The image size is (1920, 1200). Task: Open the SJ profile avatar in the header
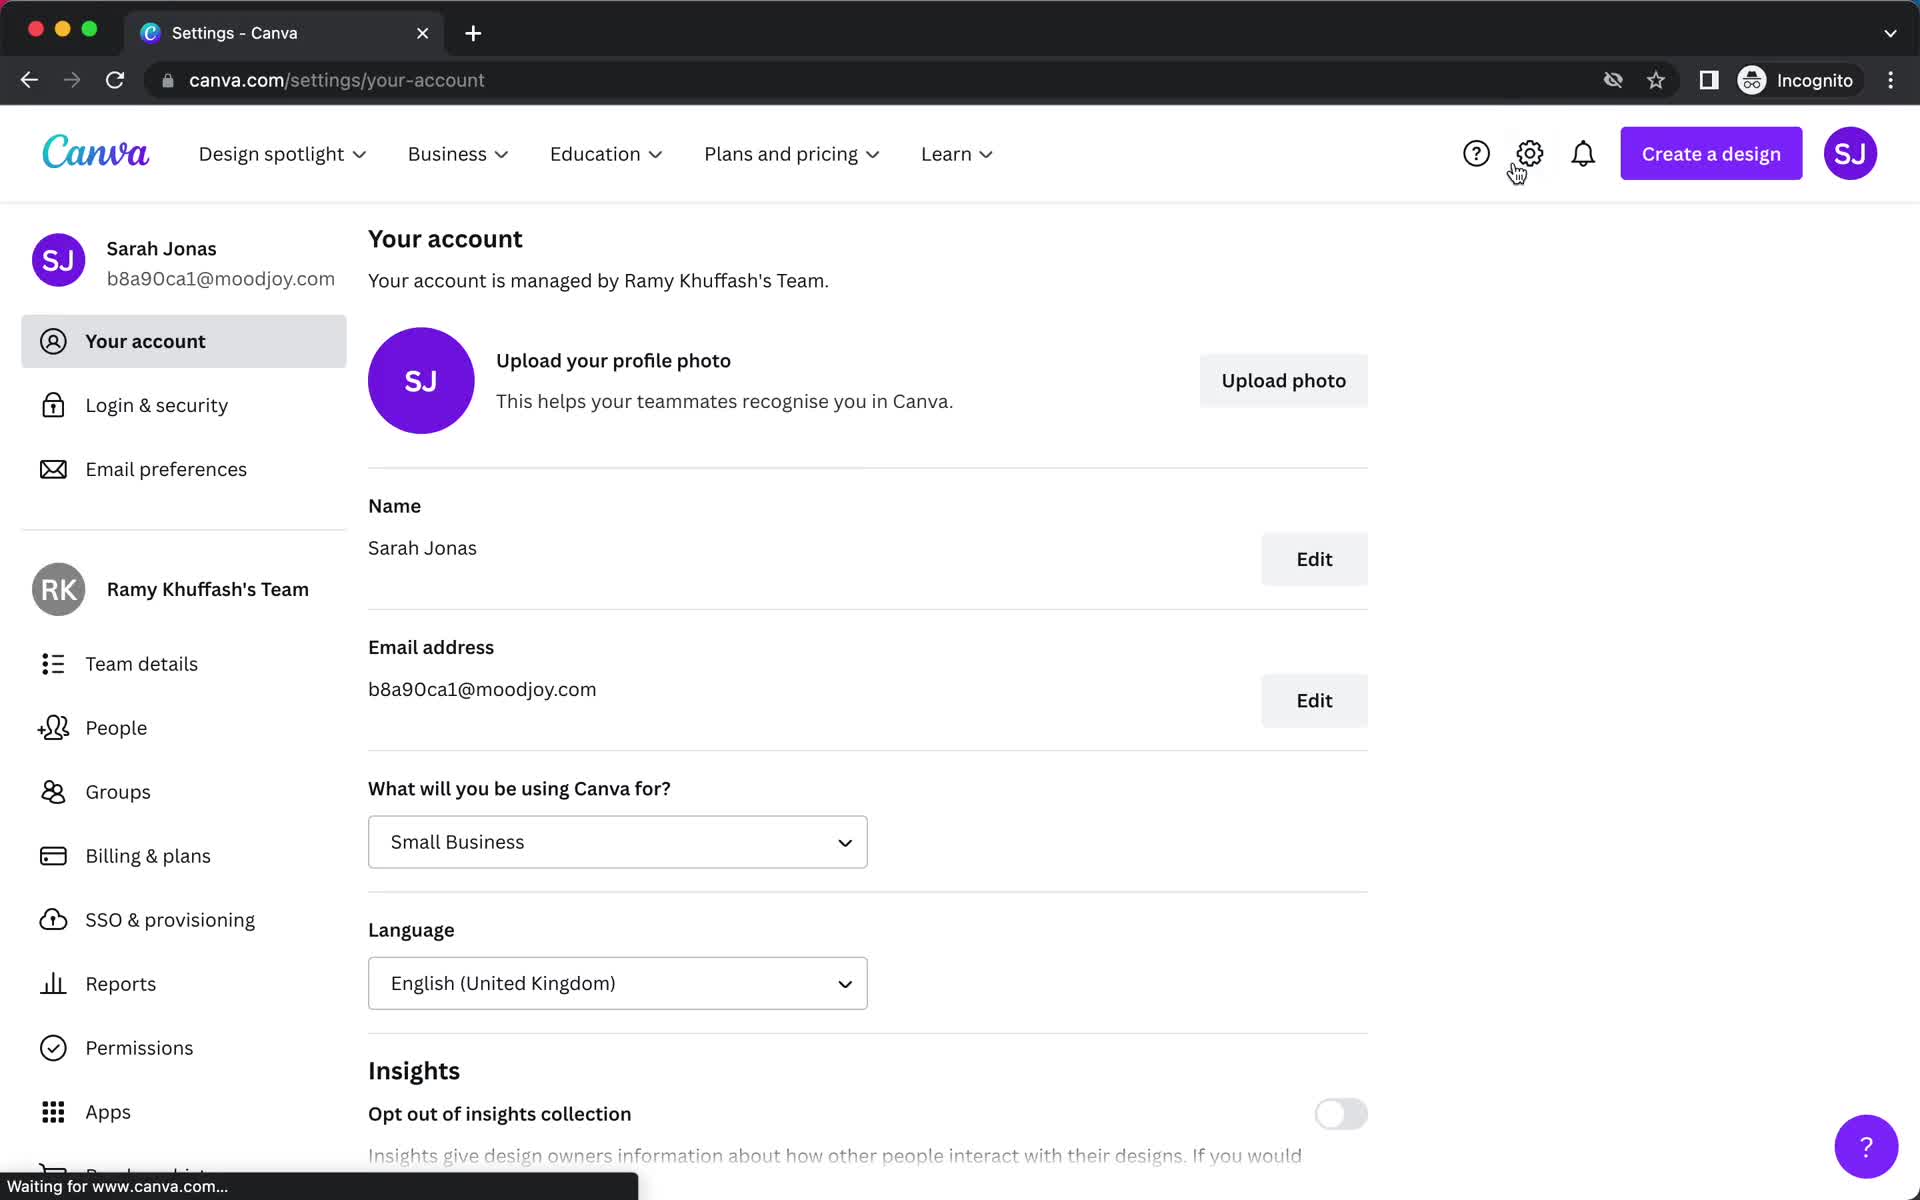[x=1850, y=154]
